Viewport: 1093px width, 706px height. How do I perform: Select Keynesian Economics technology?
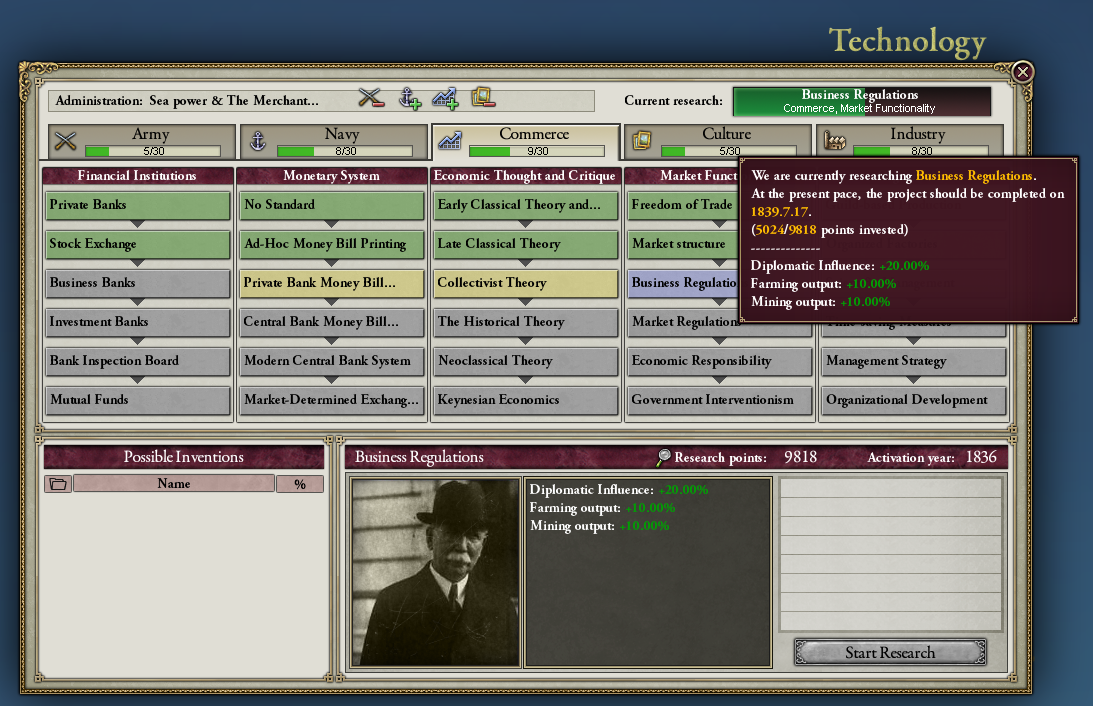(526, 400)
